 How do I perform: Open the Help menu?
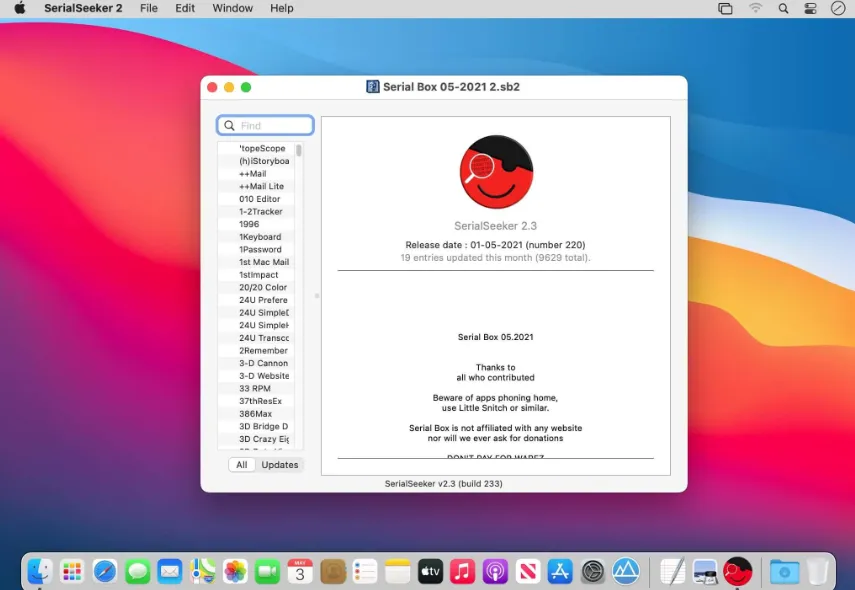[282, 8]
